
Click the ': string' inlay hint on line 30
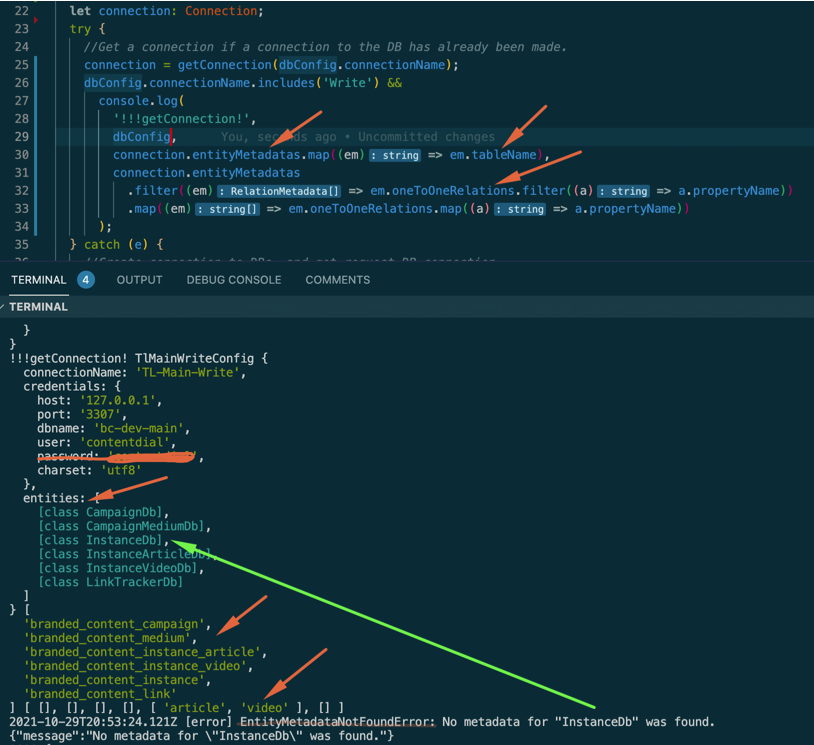(x=395, y=155)
